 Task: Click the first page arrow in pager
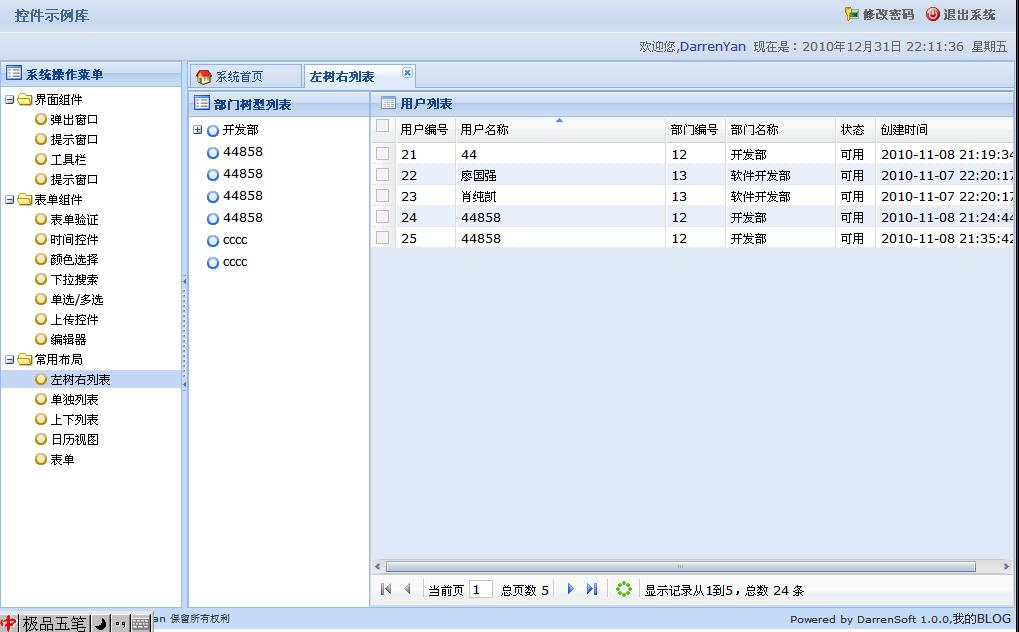click(386, 590)
